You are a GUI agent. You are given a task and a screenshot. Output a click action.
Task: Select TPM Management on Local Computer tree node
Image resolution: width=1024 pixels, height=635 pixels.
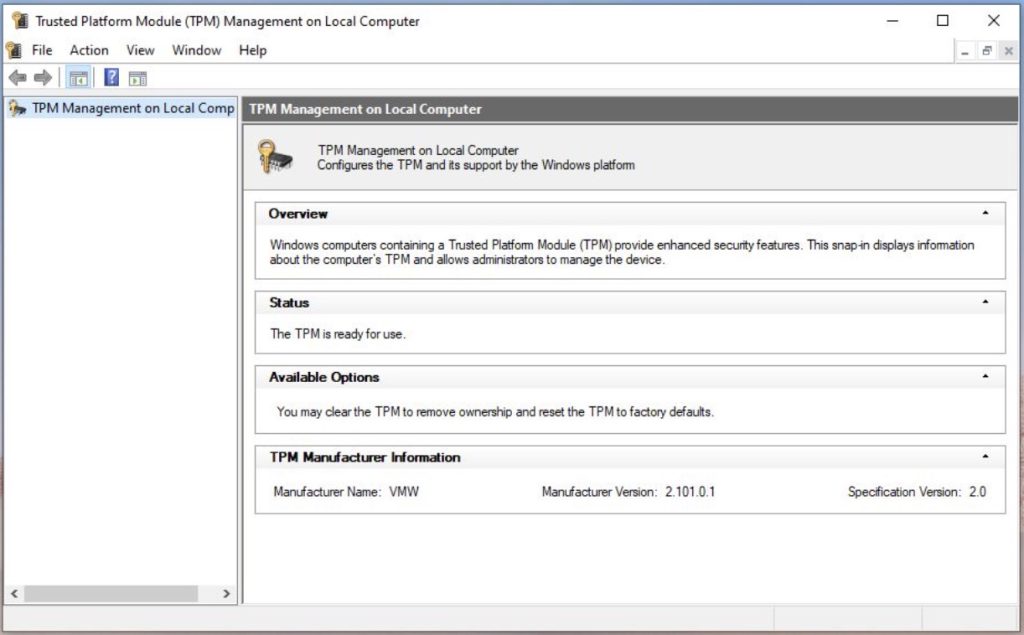[x=132, y=108]
